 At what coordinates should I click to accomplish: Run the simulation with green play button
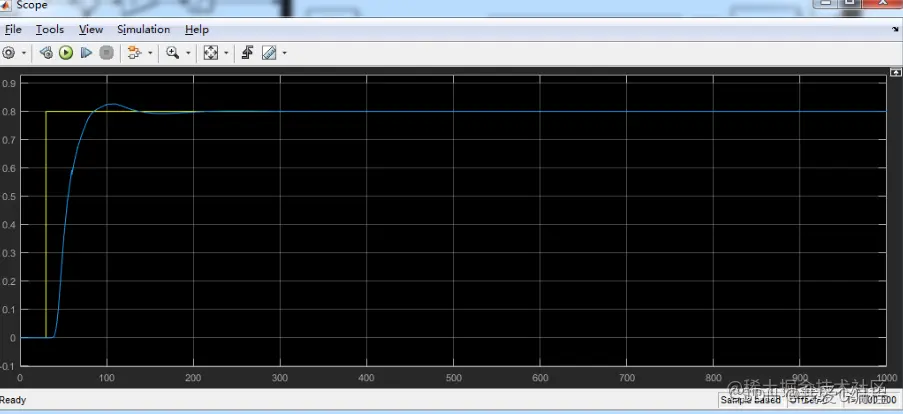coord(66,53)
